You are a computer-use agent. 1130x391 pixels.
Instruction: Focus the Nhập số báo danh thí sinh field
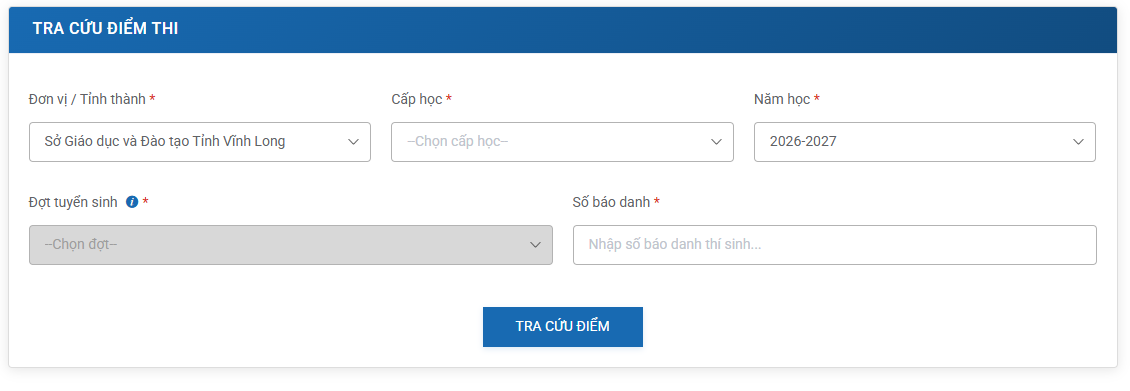835,245
